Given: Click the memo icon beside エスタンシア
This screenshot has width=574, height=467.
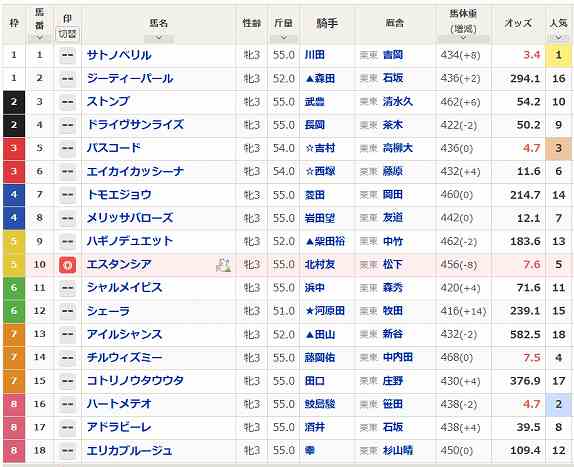Looking at the screenshot, I should [x=223, y=265].
